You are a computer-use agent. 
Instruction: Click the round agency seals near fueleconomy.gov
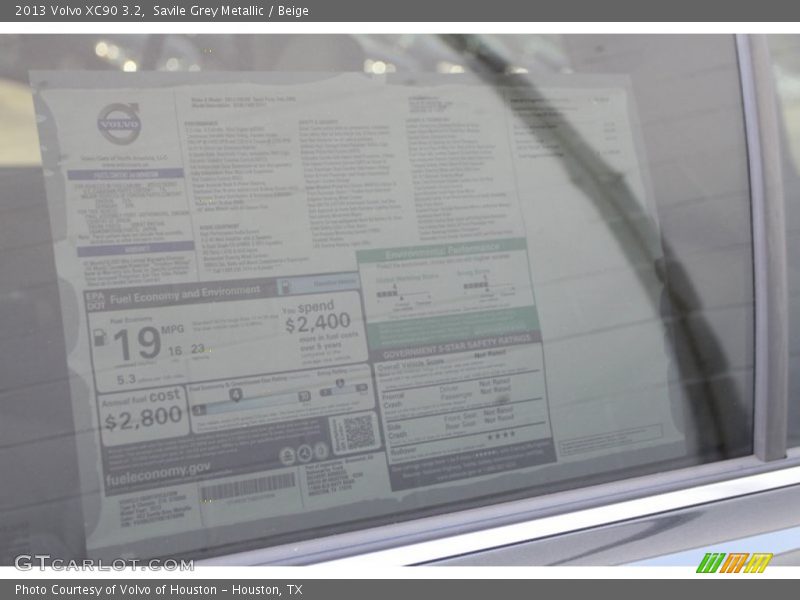click(x=304, y=453)
